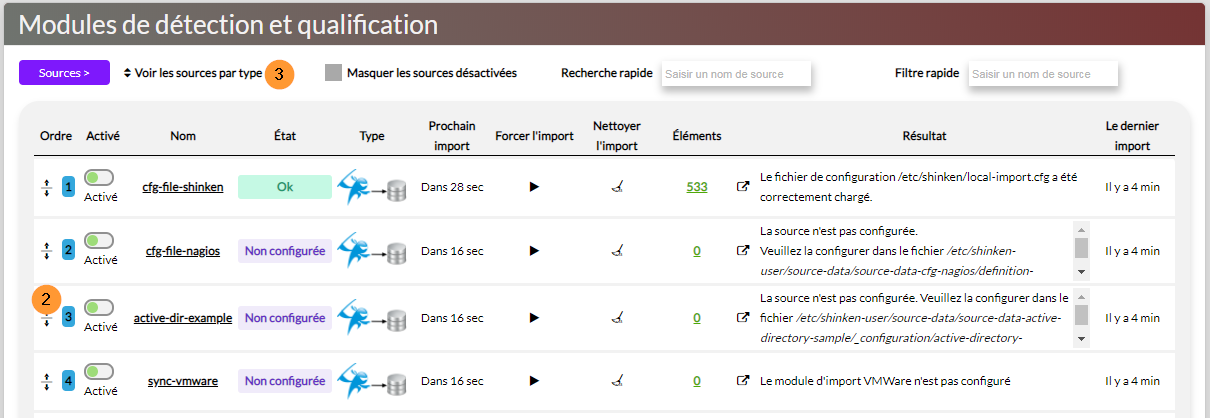Open the Sources > menu button

(64, 73)
